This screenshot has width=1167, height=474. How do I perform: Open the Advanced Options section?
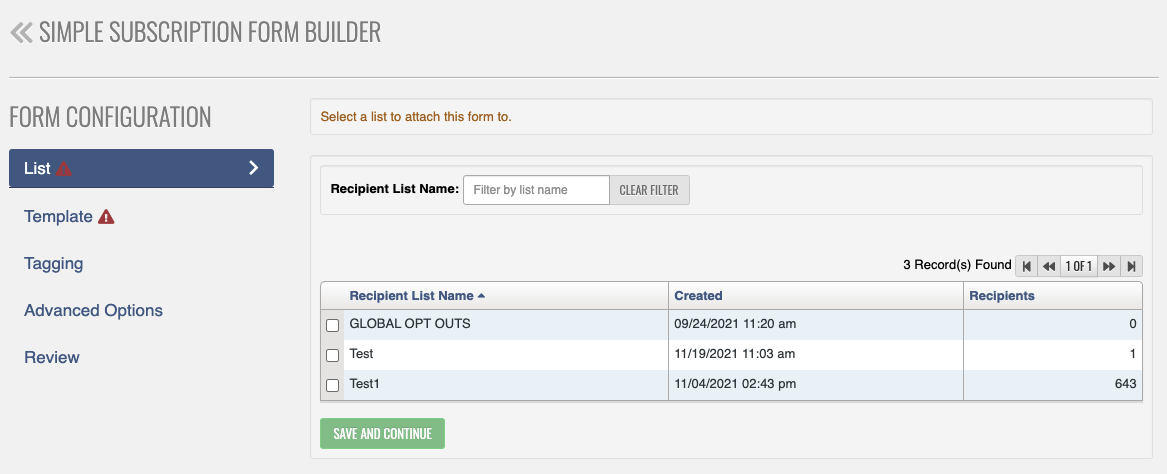coord(94,310)
